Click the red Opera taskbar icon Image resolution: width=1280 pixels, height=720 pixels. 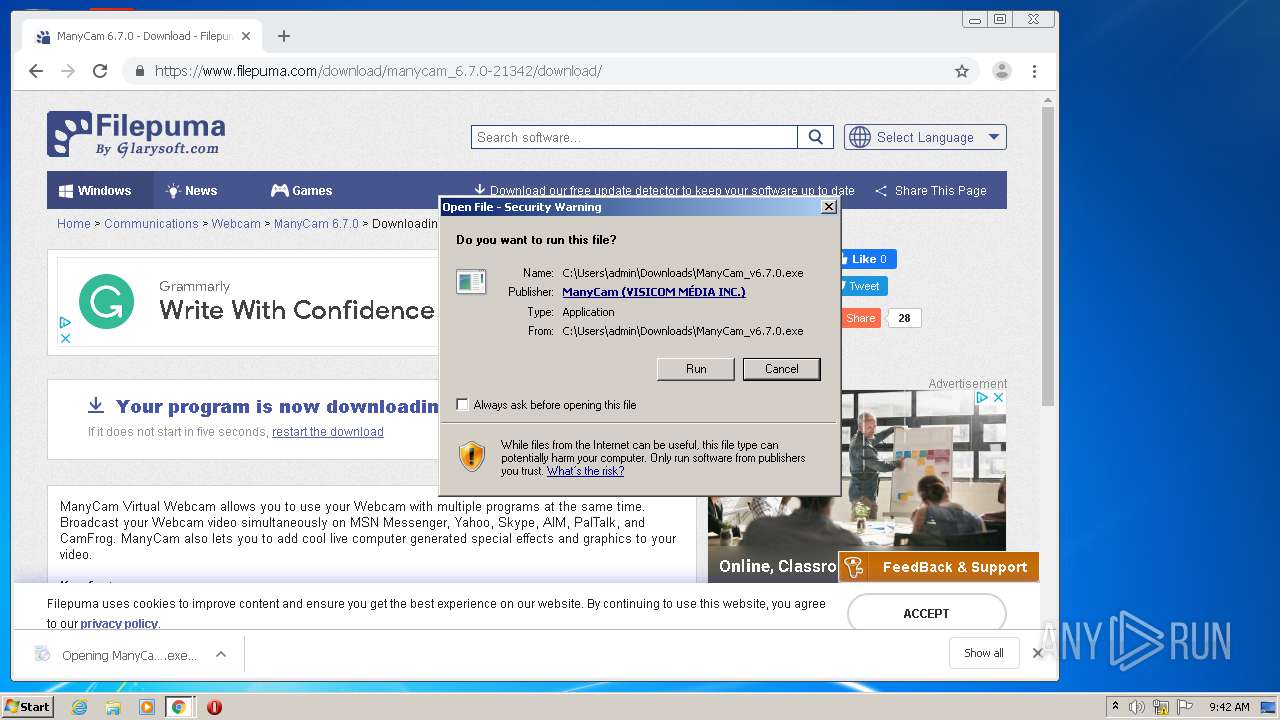coord(214,707)
